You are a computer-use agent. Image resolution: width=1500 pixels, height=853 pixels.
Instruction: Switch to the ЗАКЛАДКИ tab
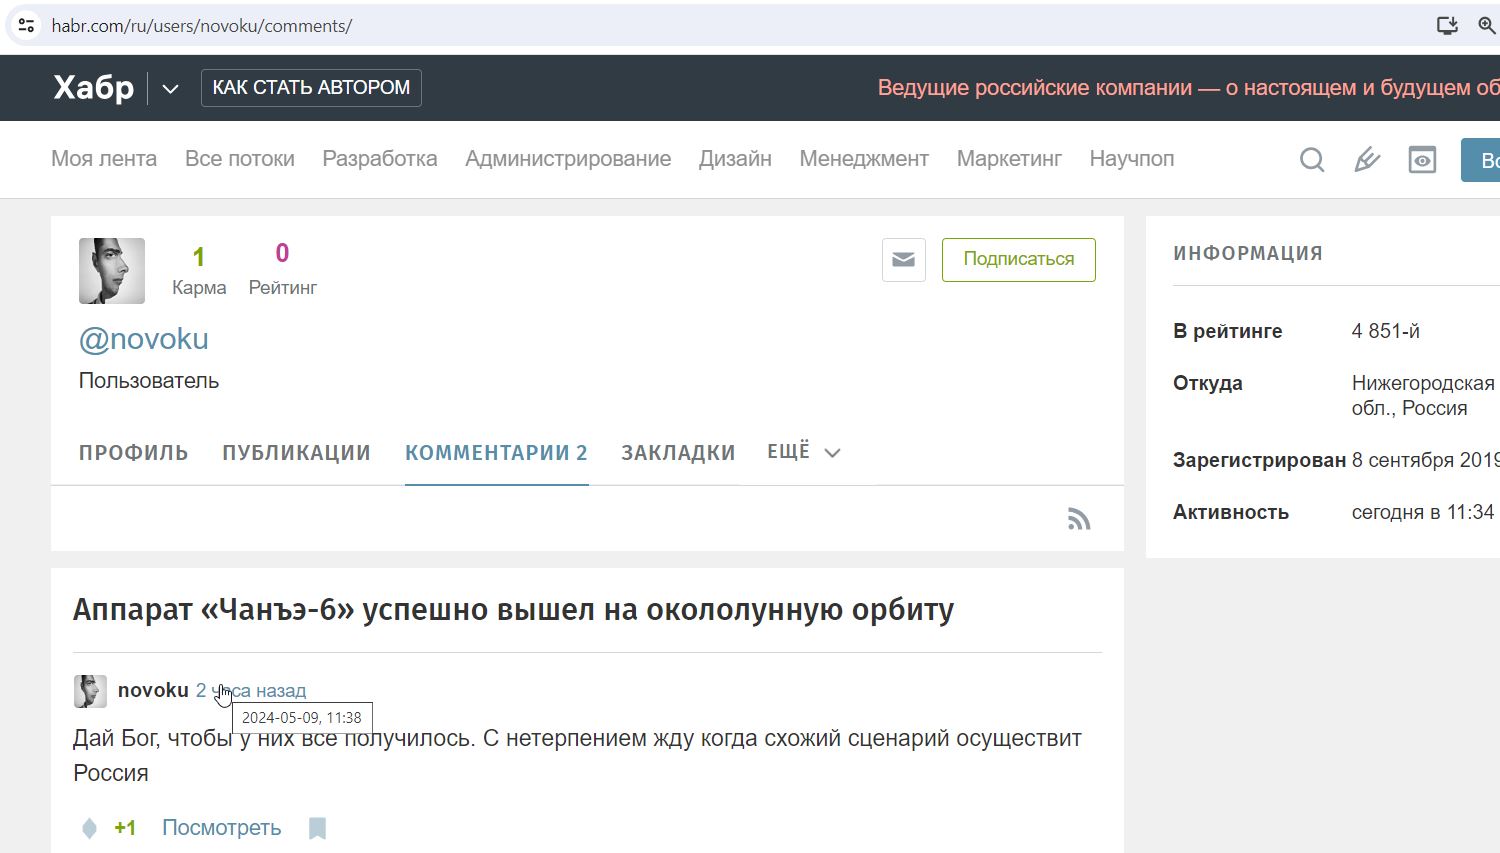(678, 453)
